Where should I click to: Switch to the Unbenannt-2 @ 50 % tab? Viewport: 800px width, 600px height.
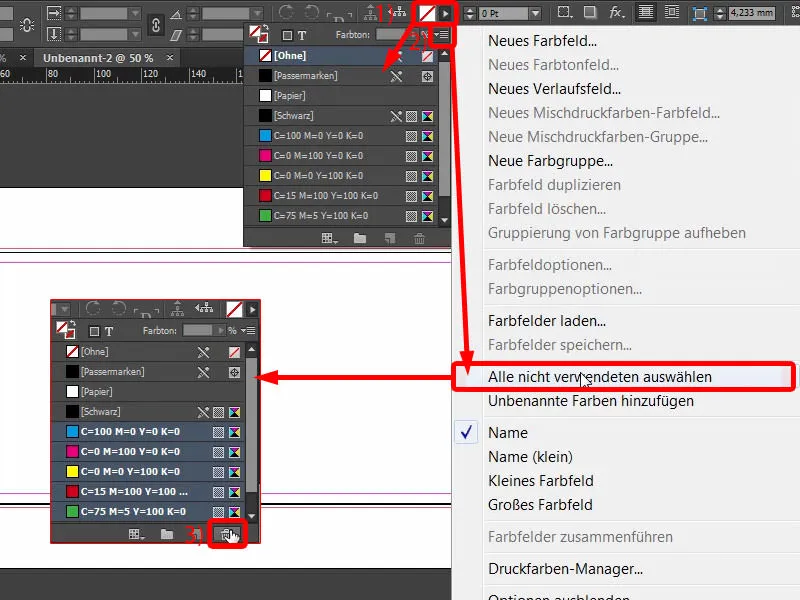[98, 58]
